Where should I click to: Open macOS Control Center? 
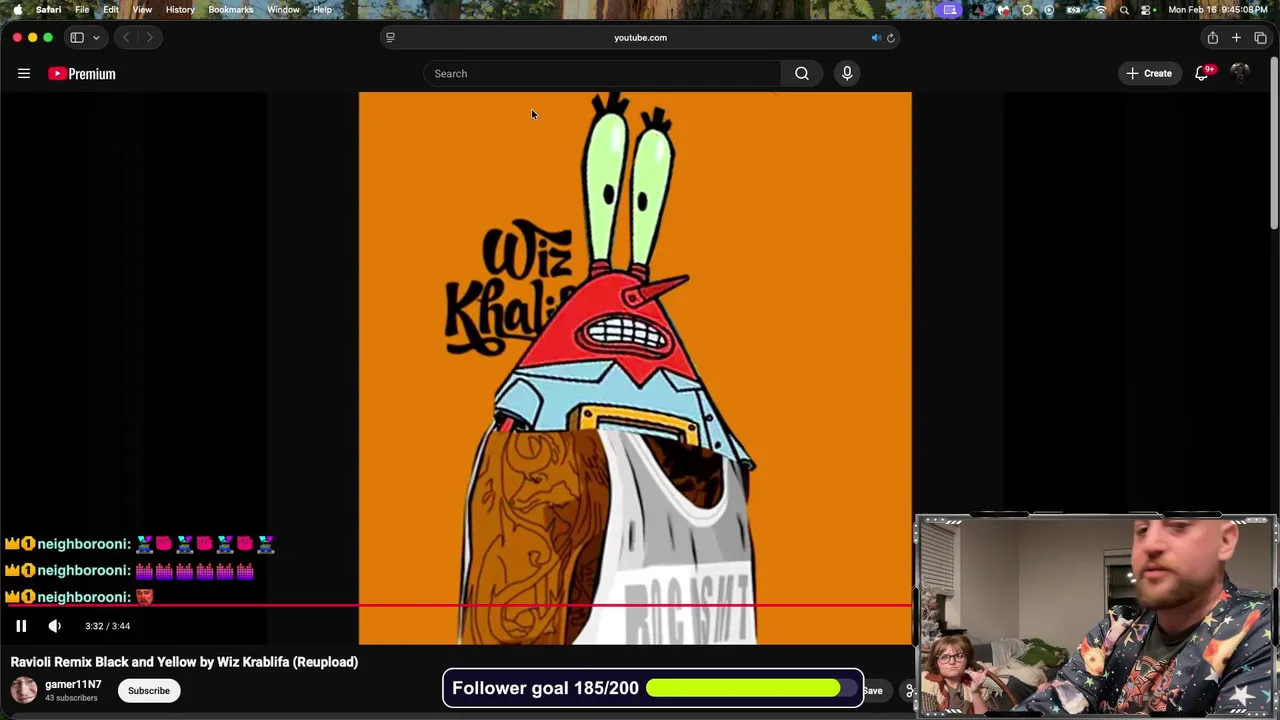pos(1147,10)
